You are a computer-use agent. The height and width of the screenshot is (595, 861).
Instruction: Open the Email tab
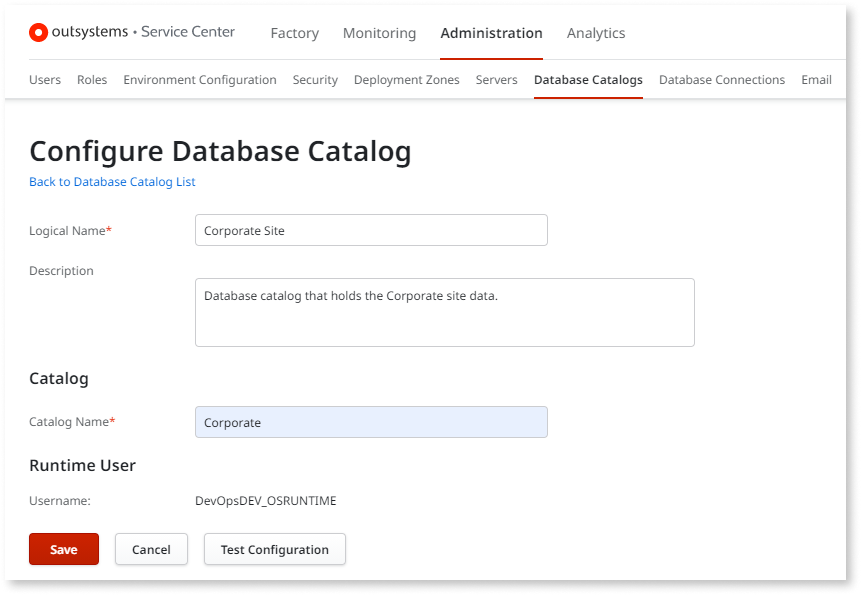[x=816, y=80]
